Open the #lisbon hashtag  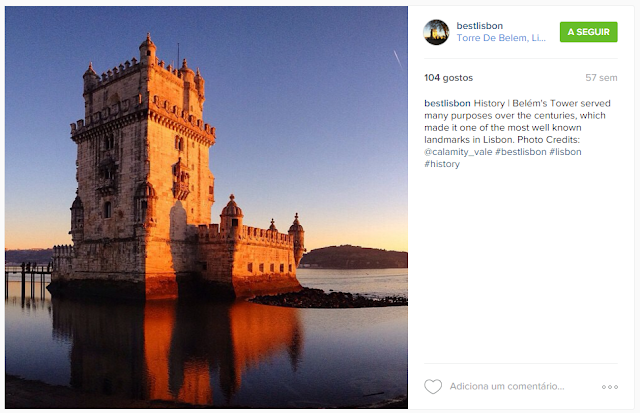click(x=565, y=152)
